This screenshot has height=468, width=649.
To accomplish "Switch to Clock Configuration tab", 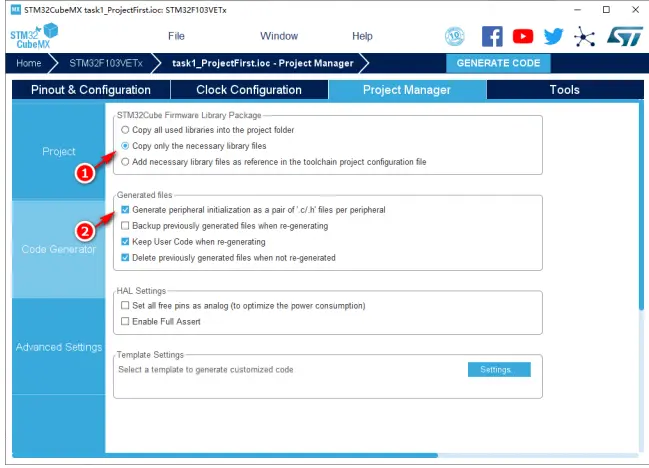I will [249, 90].
